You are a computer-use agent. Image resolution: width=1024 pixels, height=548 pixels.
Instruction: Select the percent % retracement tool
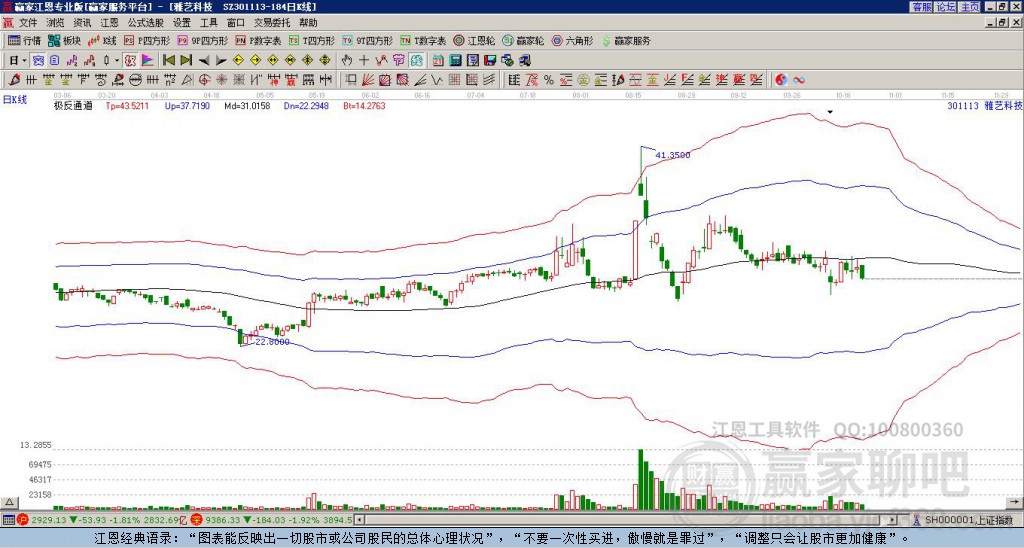point(549,80)
